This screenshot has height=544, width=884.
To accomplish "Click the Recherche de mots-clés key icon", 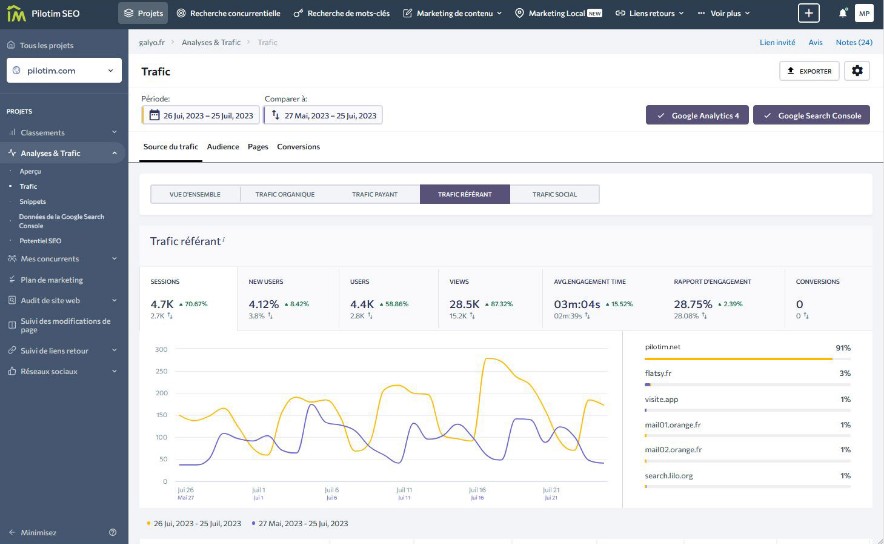I will tap(298, 13).
